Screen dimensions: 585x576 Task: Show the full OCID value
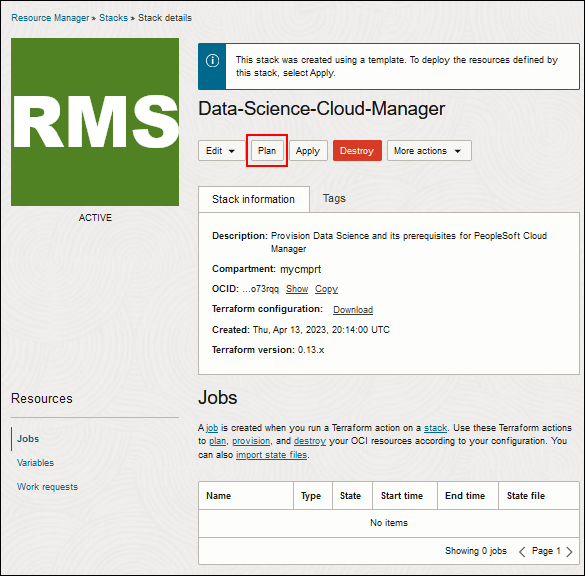297,289
